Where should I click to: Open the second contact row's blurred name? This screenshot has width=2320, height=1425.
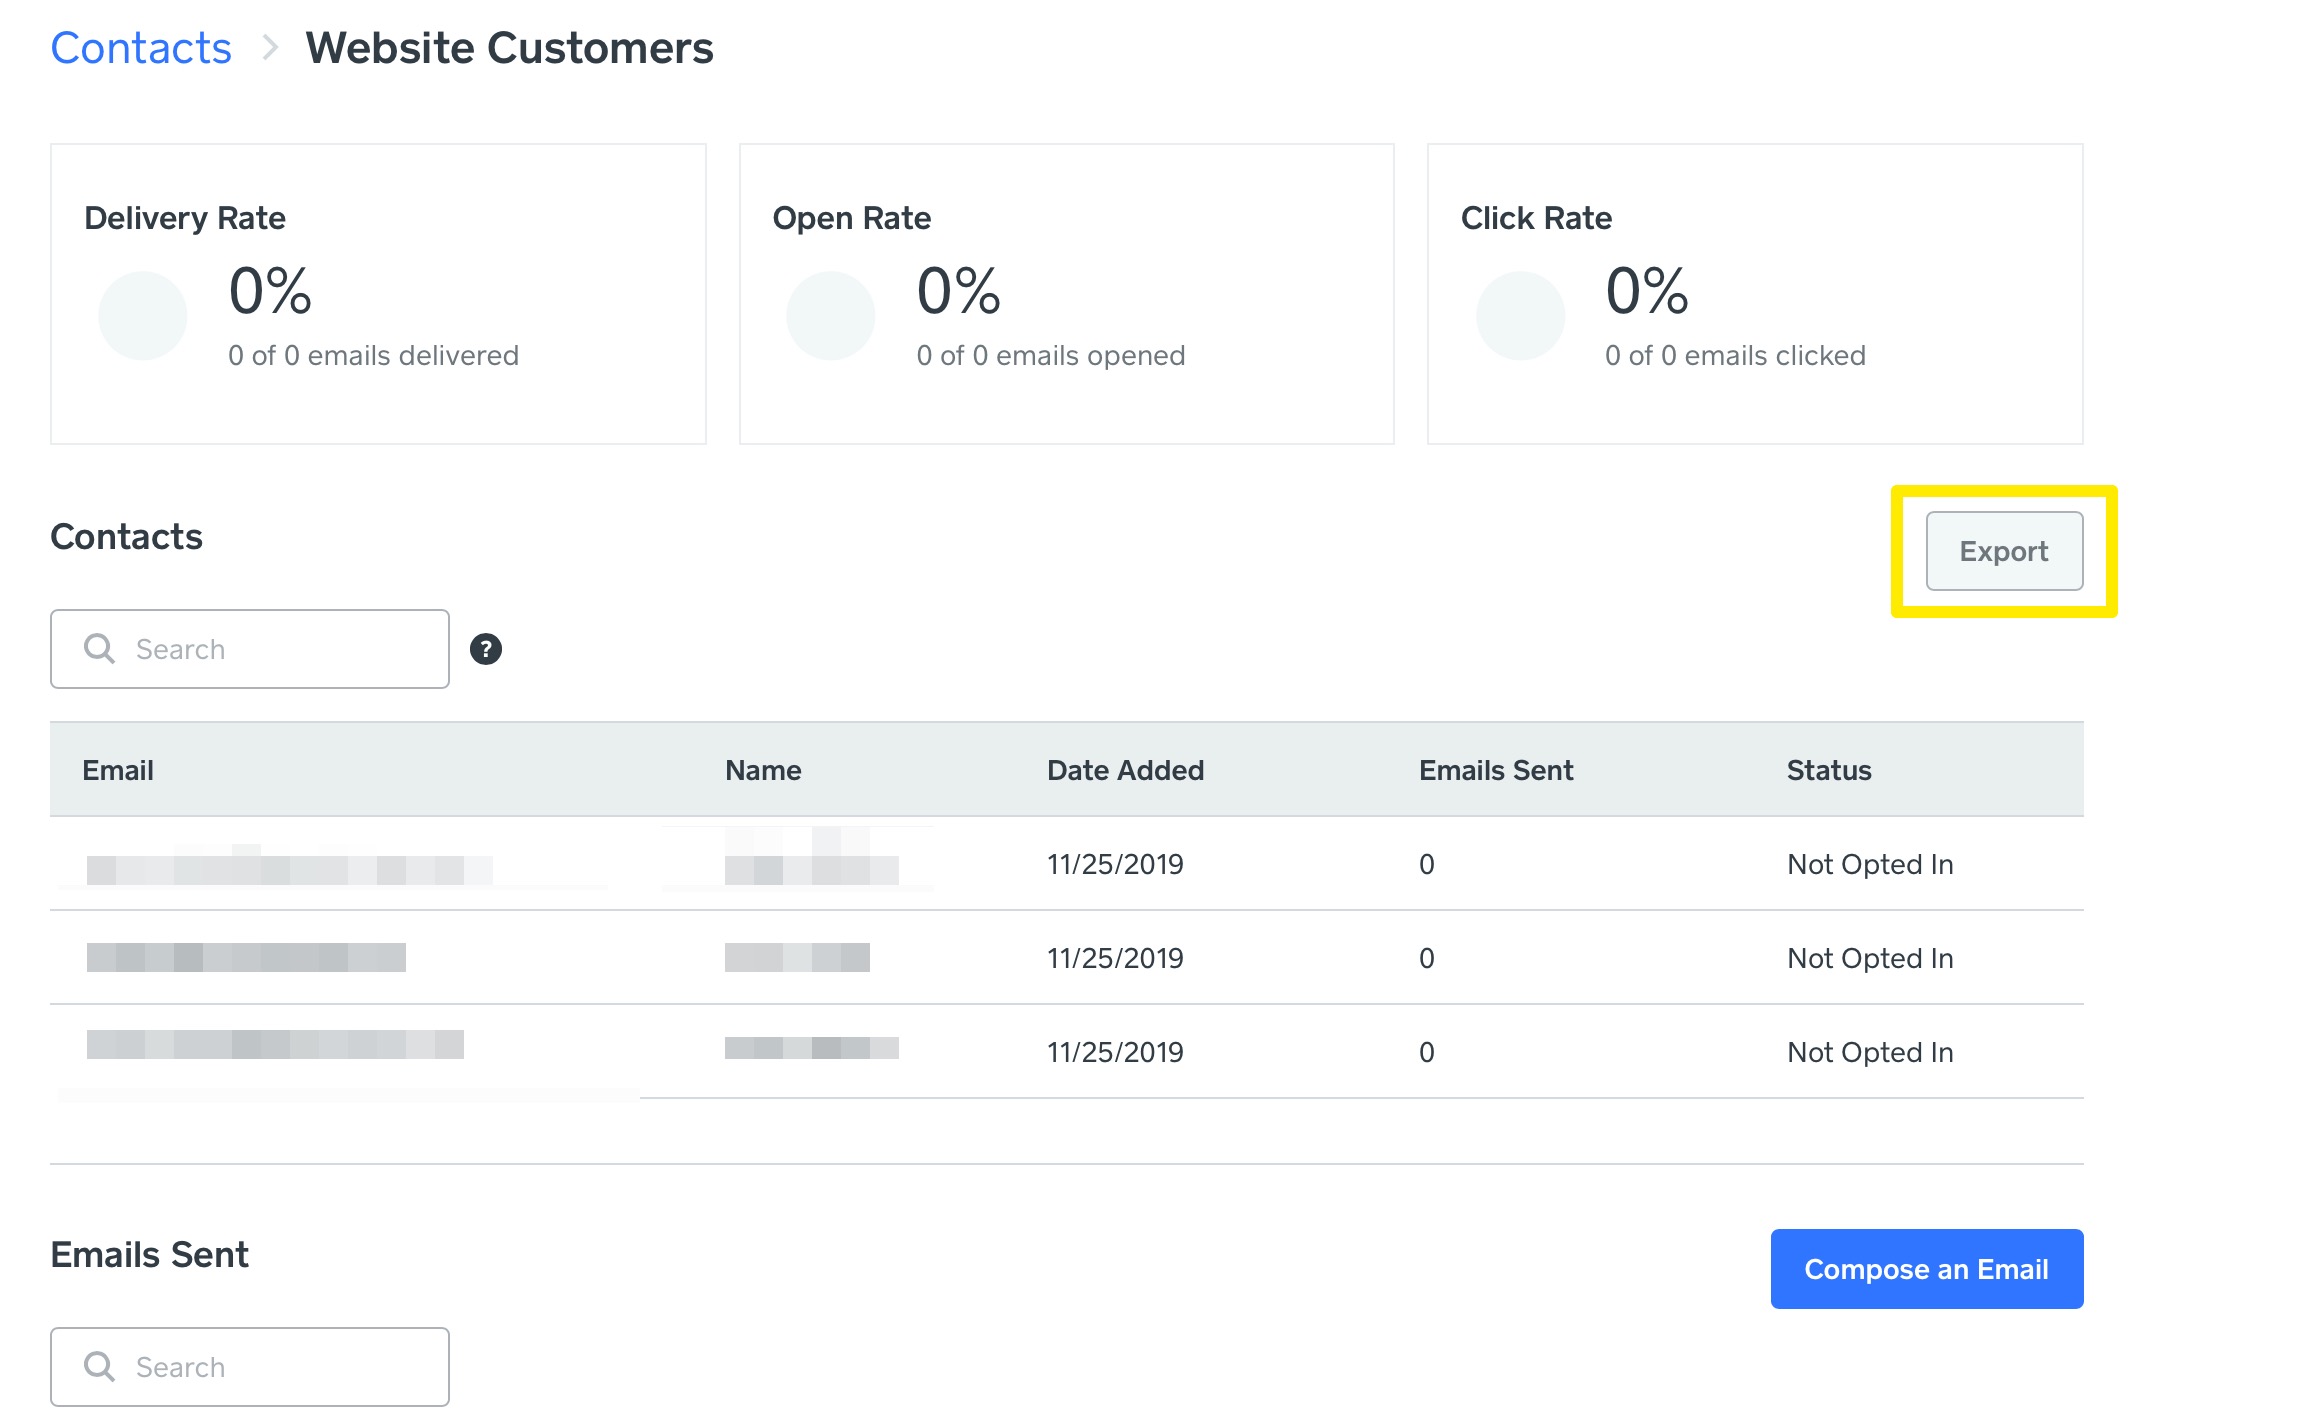pos(797,958)
